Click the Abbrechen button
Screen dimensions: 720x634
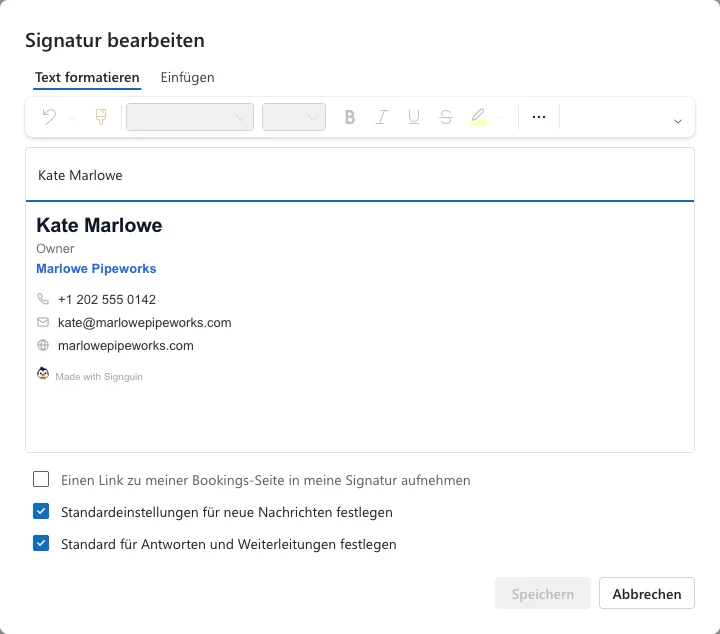pyautogui.click(x=647, y=593)
